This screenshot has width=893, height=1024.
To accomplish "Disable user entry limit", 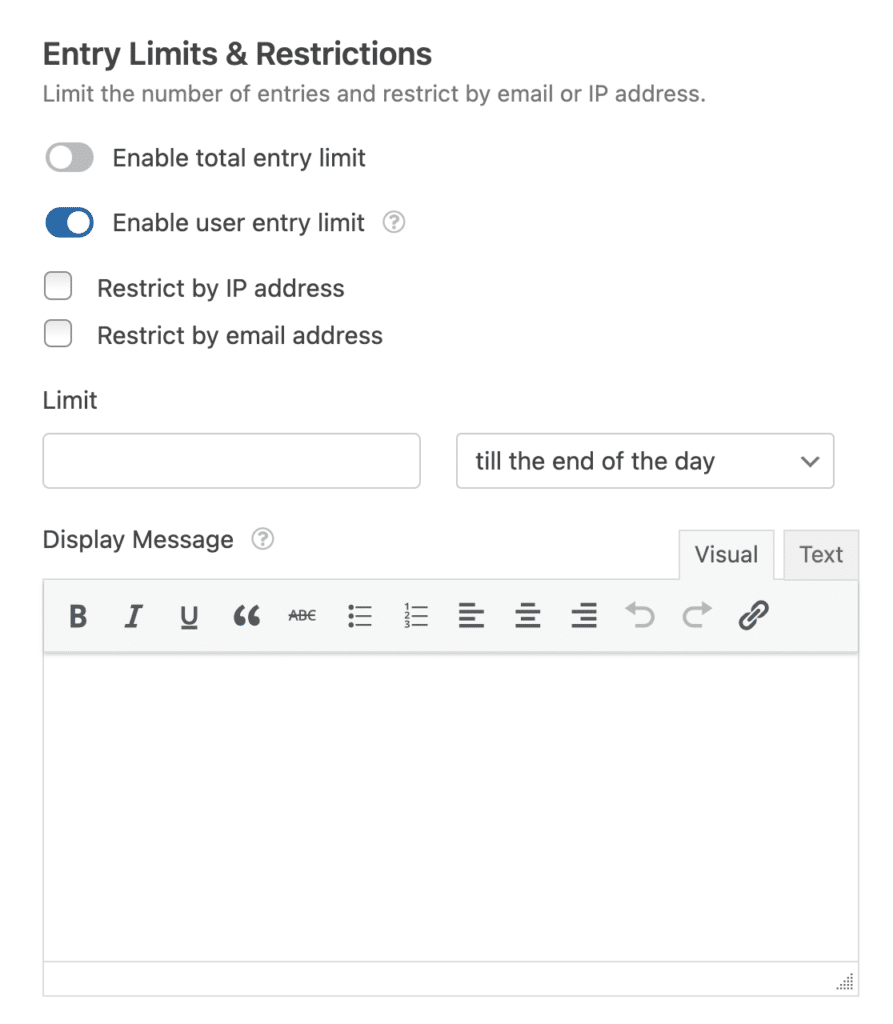I will pos(69,222).
